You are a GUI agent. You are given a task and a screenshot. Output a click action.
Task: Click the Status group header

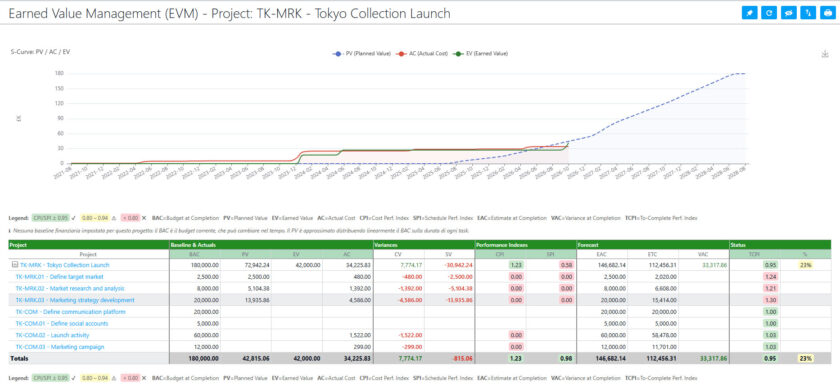(x=780, y=245)
